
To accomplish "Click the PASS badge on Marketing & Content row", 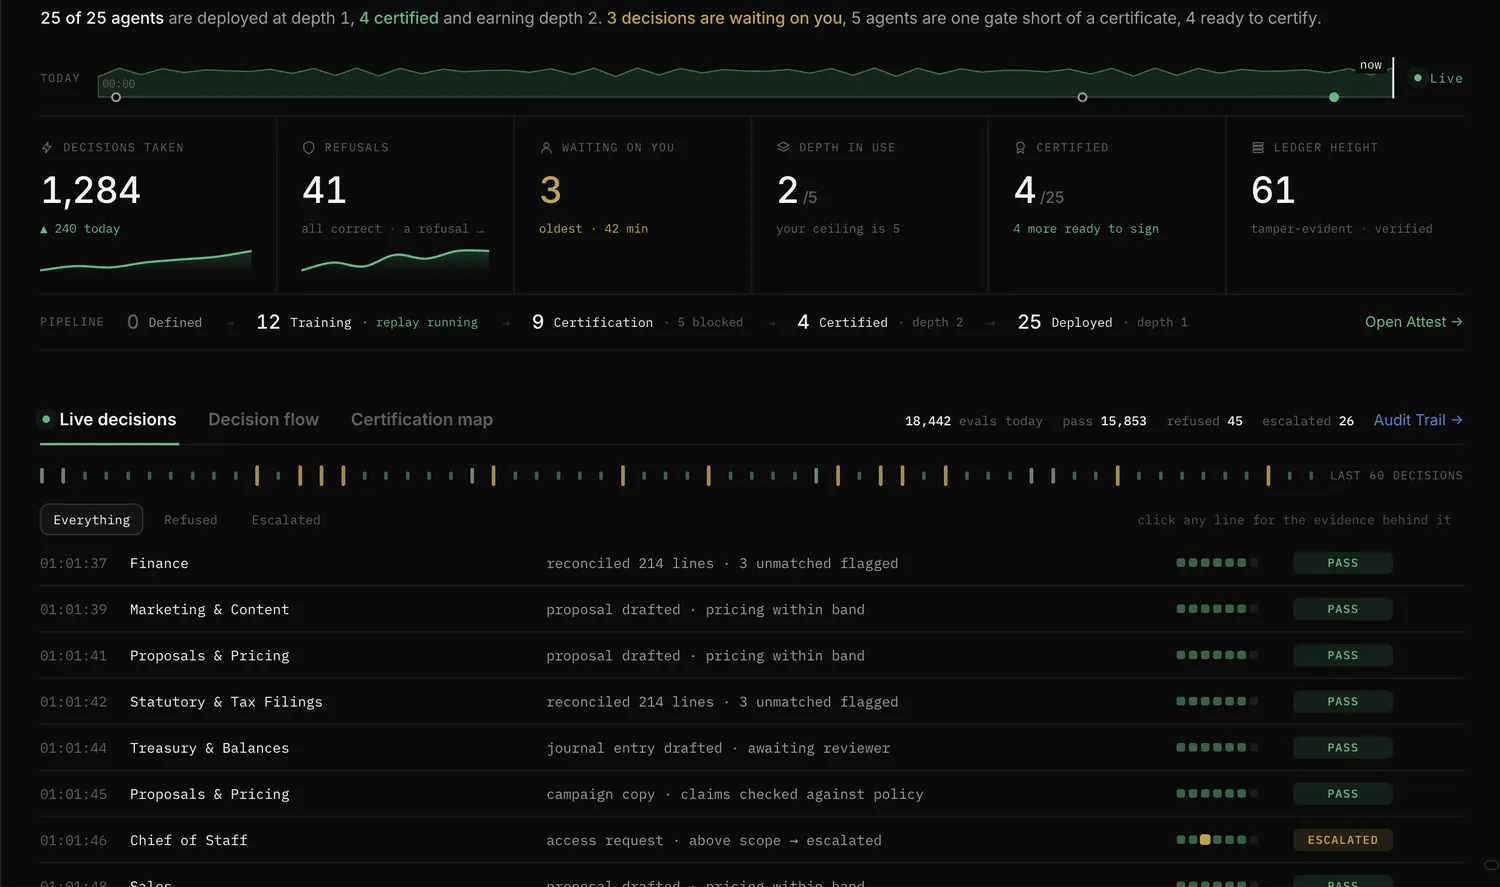I will [x=1343, y=609].
